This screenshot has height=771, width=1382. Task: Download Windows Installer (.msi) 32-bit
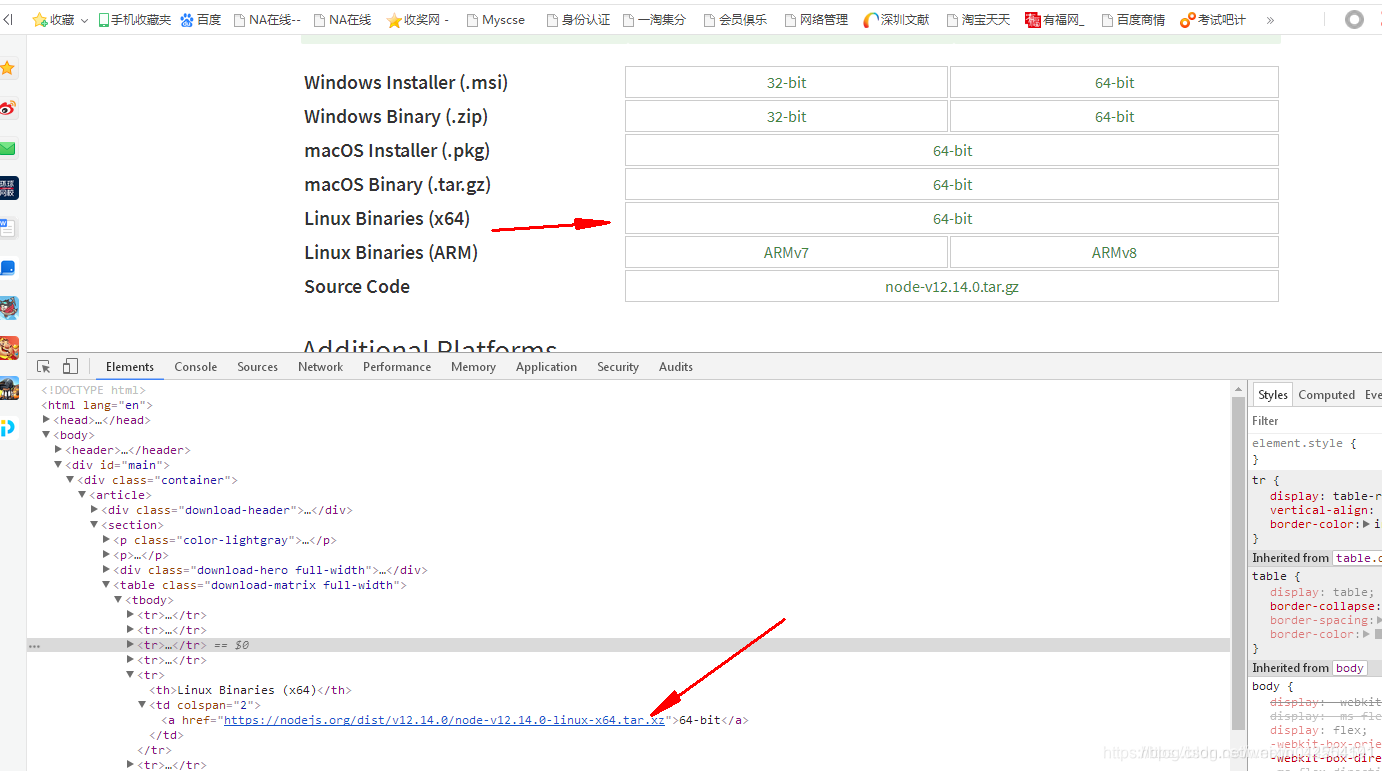pyautogui.click(x=786, y=83)
